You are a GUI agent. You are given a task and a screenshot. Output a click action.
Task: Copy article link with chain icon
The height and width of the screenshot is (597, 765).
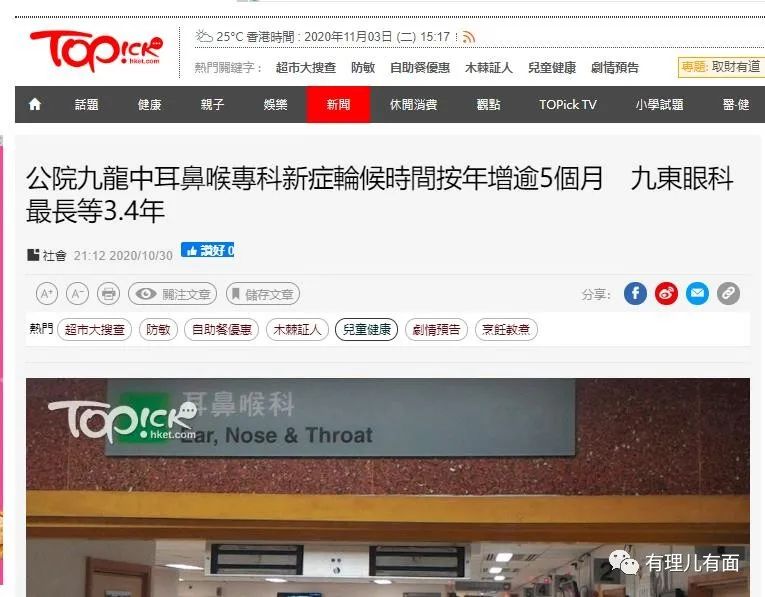[x=728, y=294]
